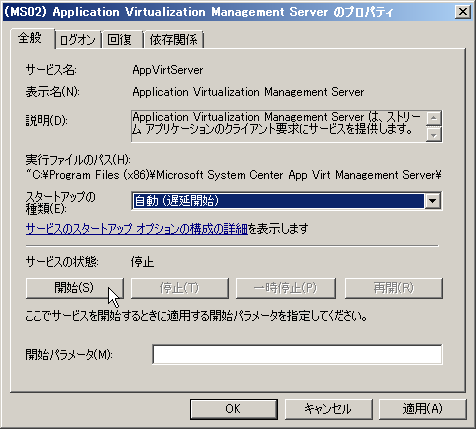The height and width of the screenshot is (429, 476).
Task: Click the 停止 service status value
Action: [142, 262]
